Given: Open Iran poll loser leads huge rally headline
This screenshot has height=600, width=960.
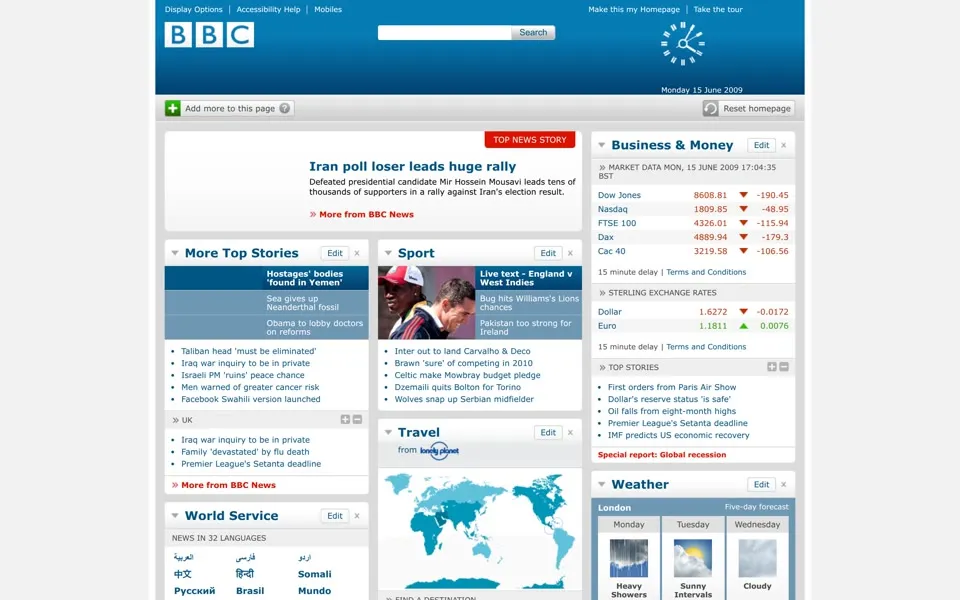Looking at the screenshot, I should click(413, 167).
